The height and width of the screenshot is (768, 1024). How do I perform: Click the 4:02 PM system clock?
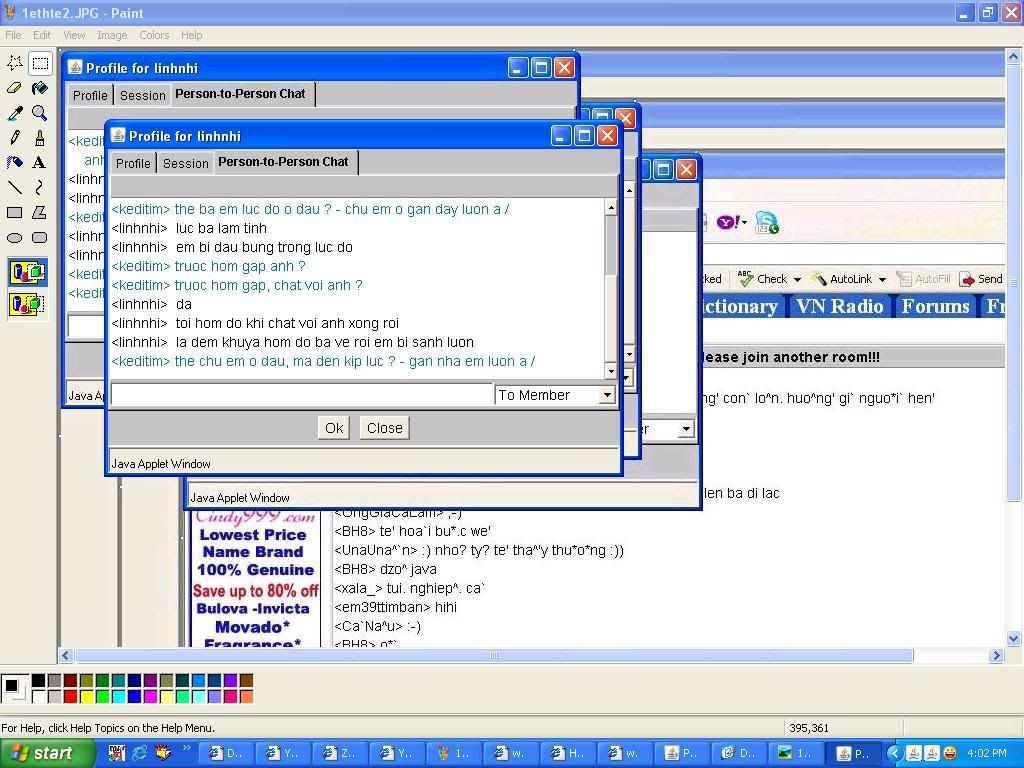[987, 753]
